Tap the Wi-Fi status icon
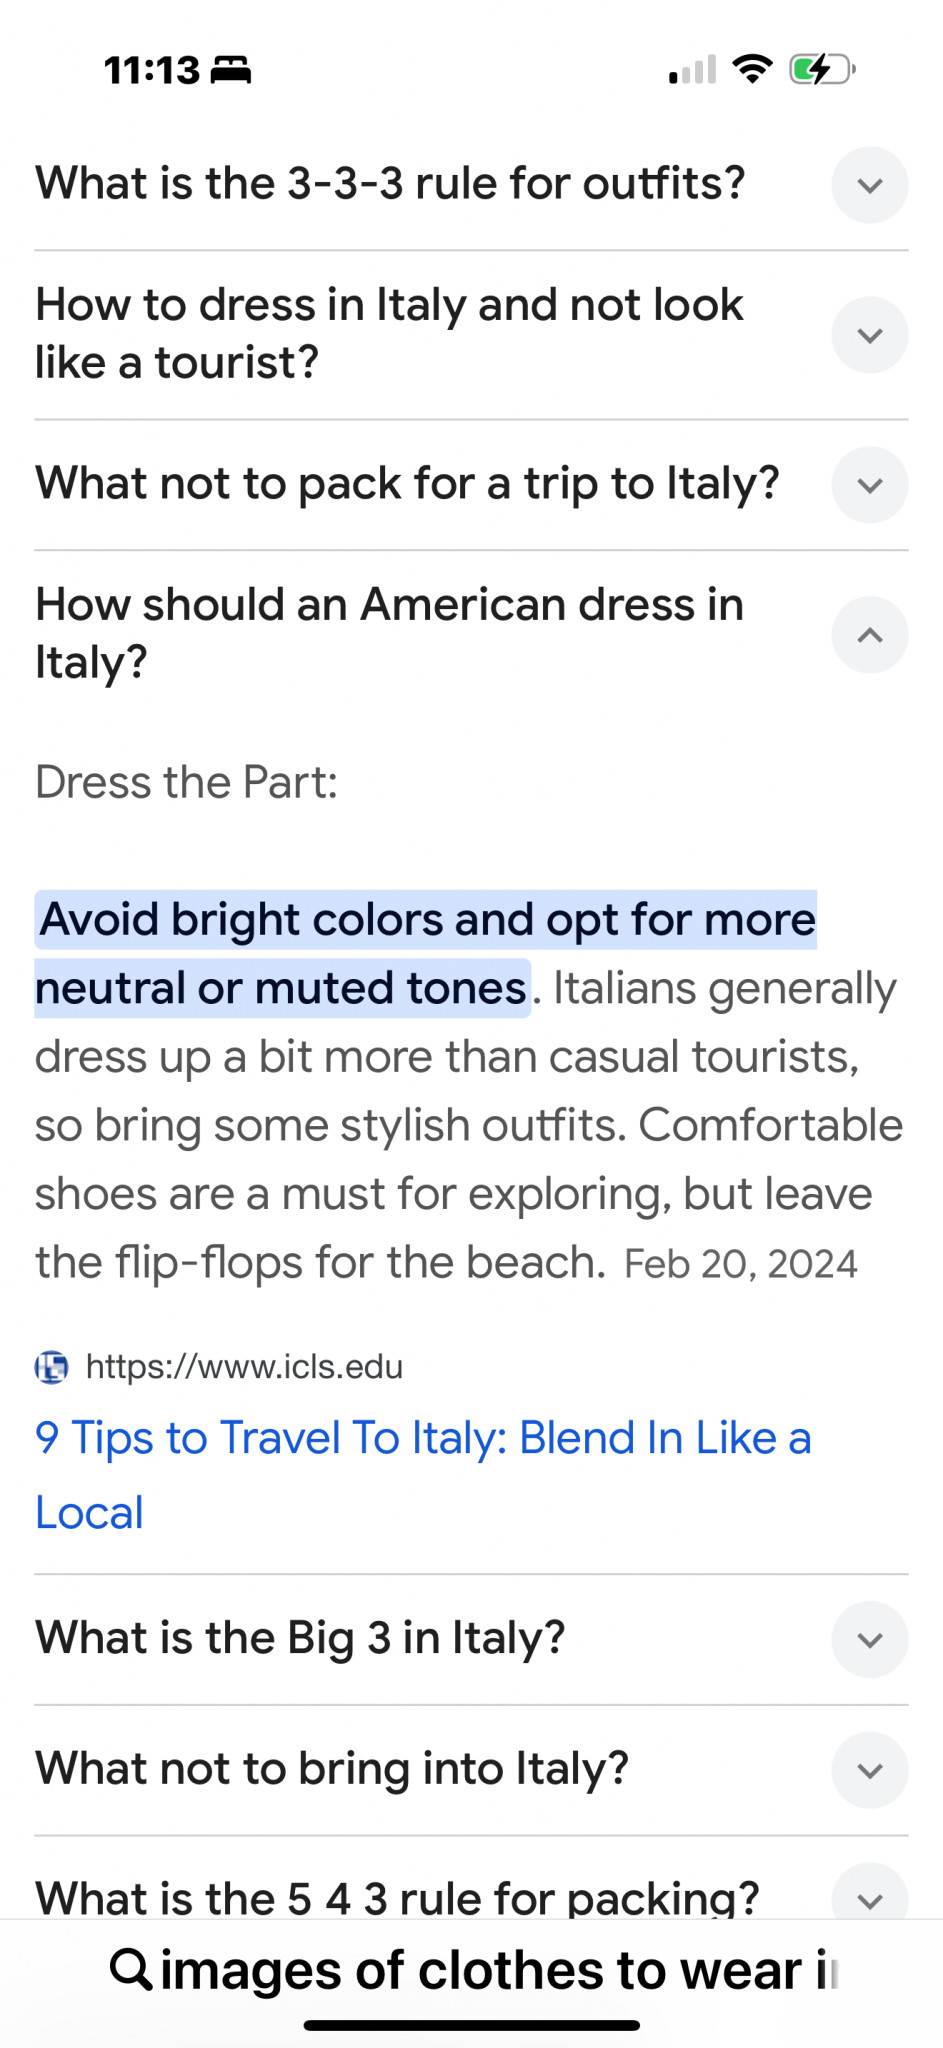The image size is (943, 2048). pyautogui.click(x=752, y=69)
